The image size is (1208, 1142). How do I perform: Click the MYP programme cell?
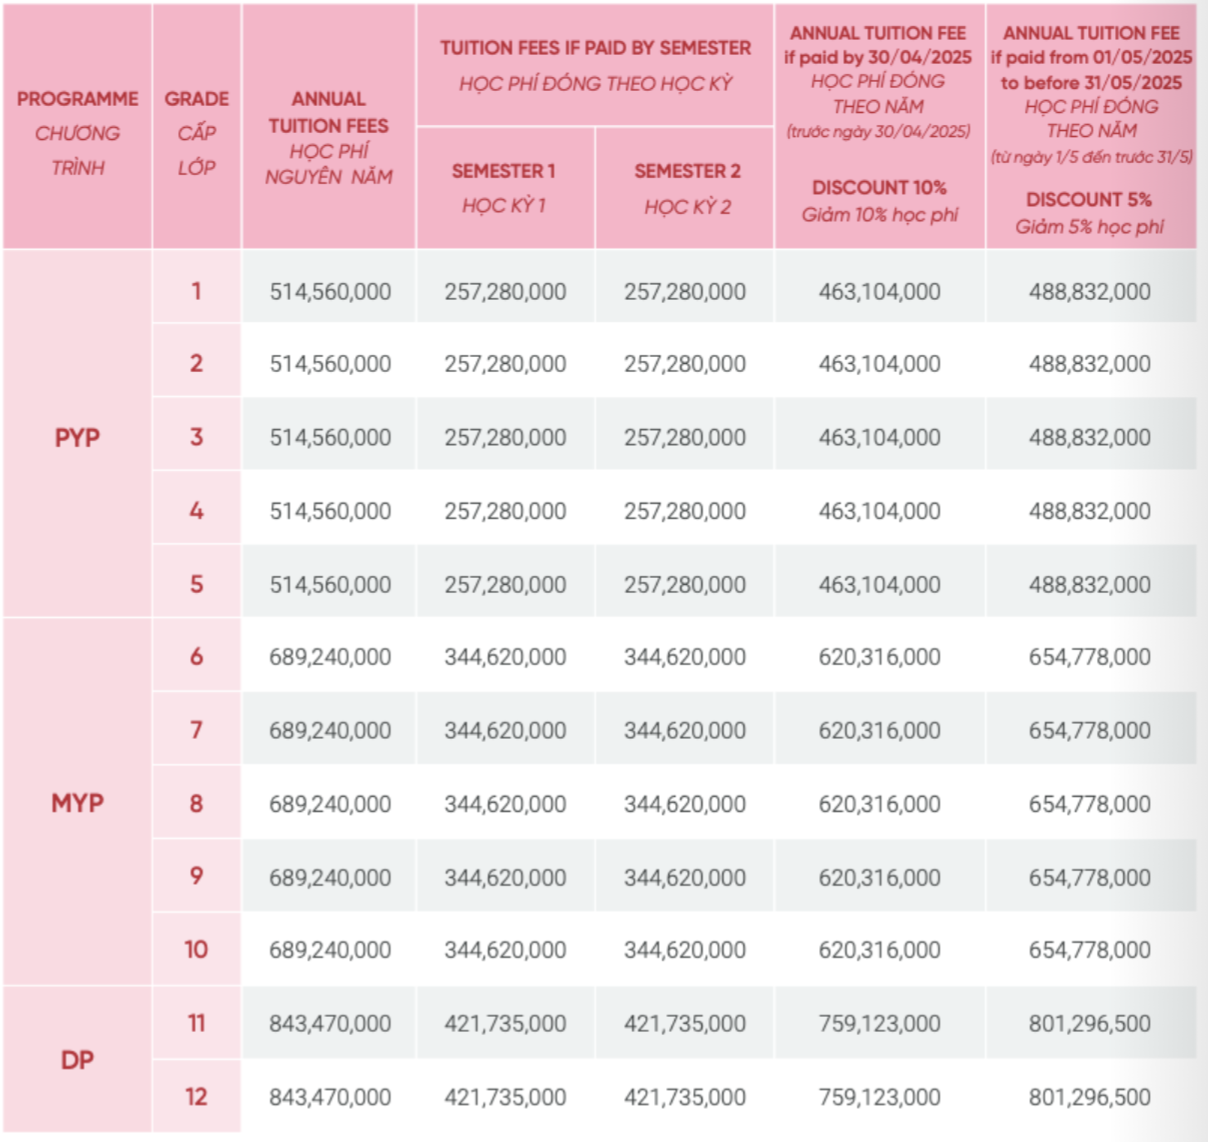click(77, 803)
